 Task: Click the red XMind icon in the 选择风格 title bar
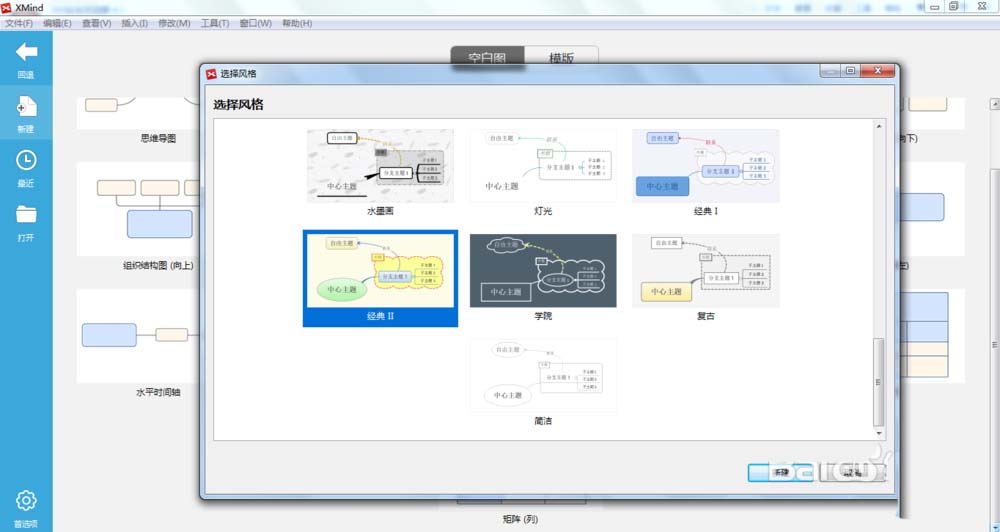pyautogui.click(x=211, y=74)
